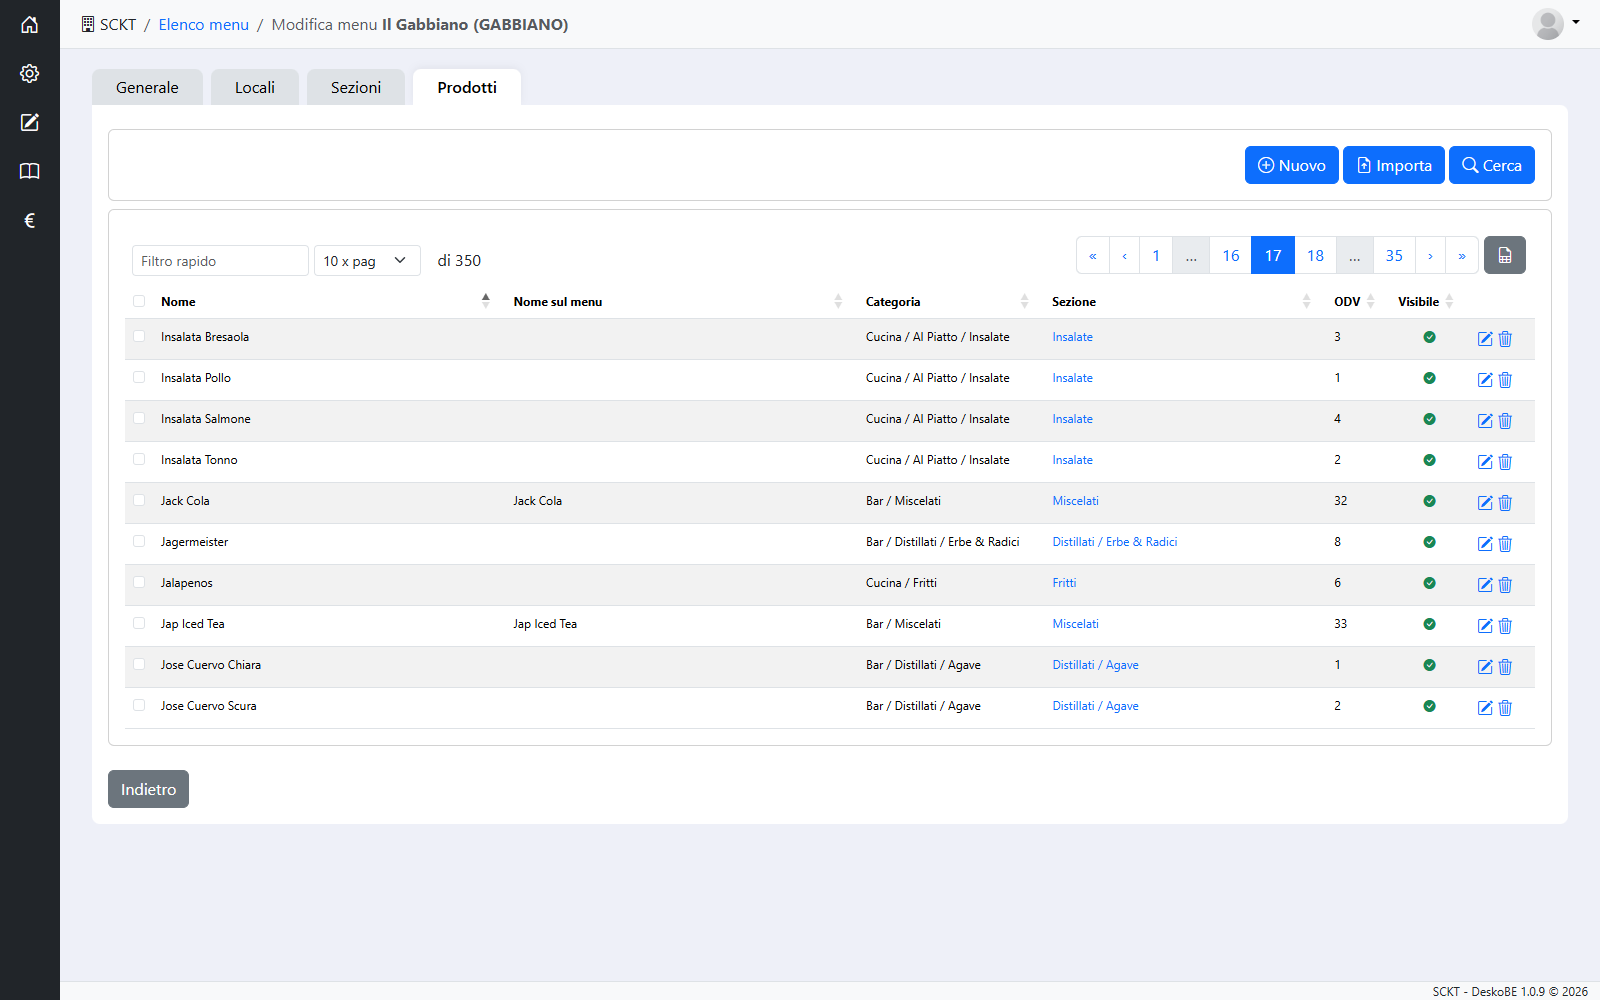Check the Jack Cola row checkbox
The height and width of the screenshot is (1000, 1600).
139,500
